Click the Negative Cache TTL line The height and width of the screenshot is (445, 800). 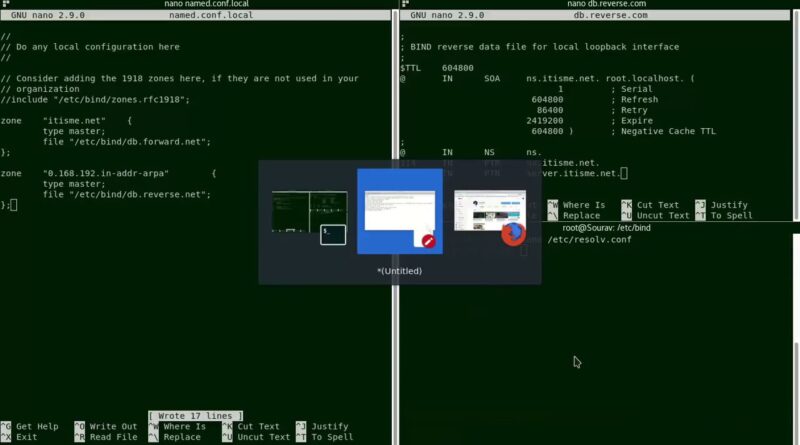[623, 131]
